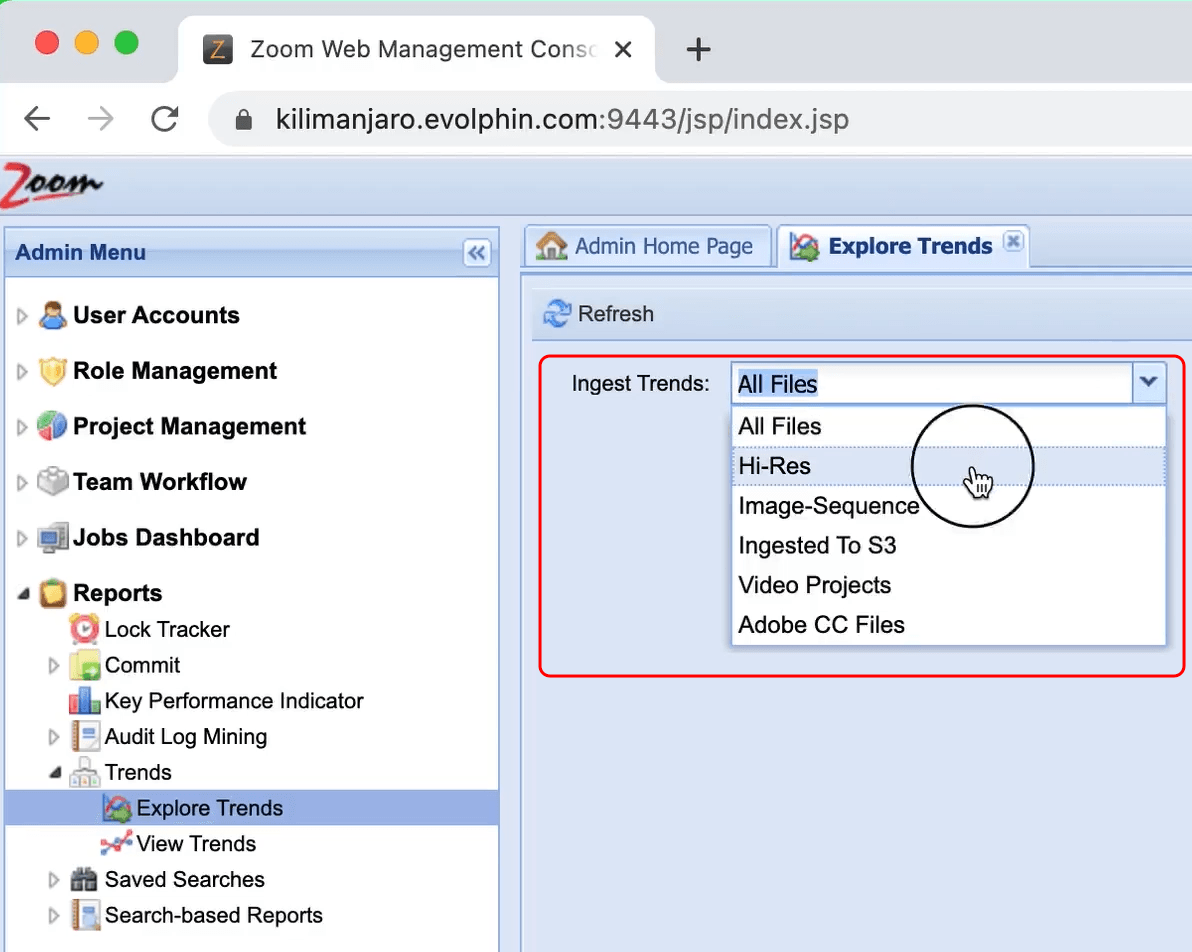This screenshot has height=952, width=1192.
Task: Click the Saved Searches binoculars icon
Action: pos(84,879)
